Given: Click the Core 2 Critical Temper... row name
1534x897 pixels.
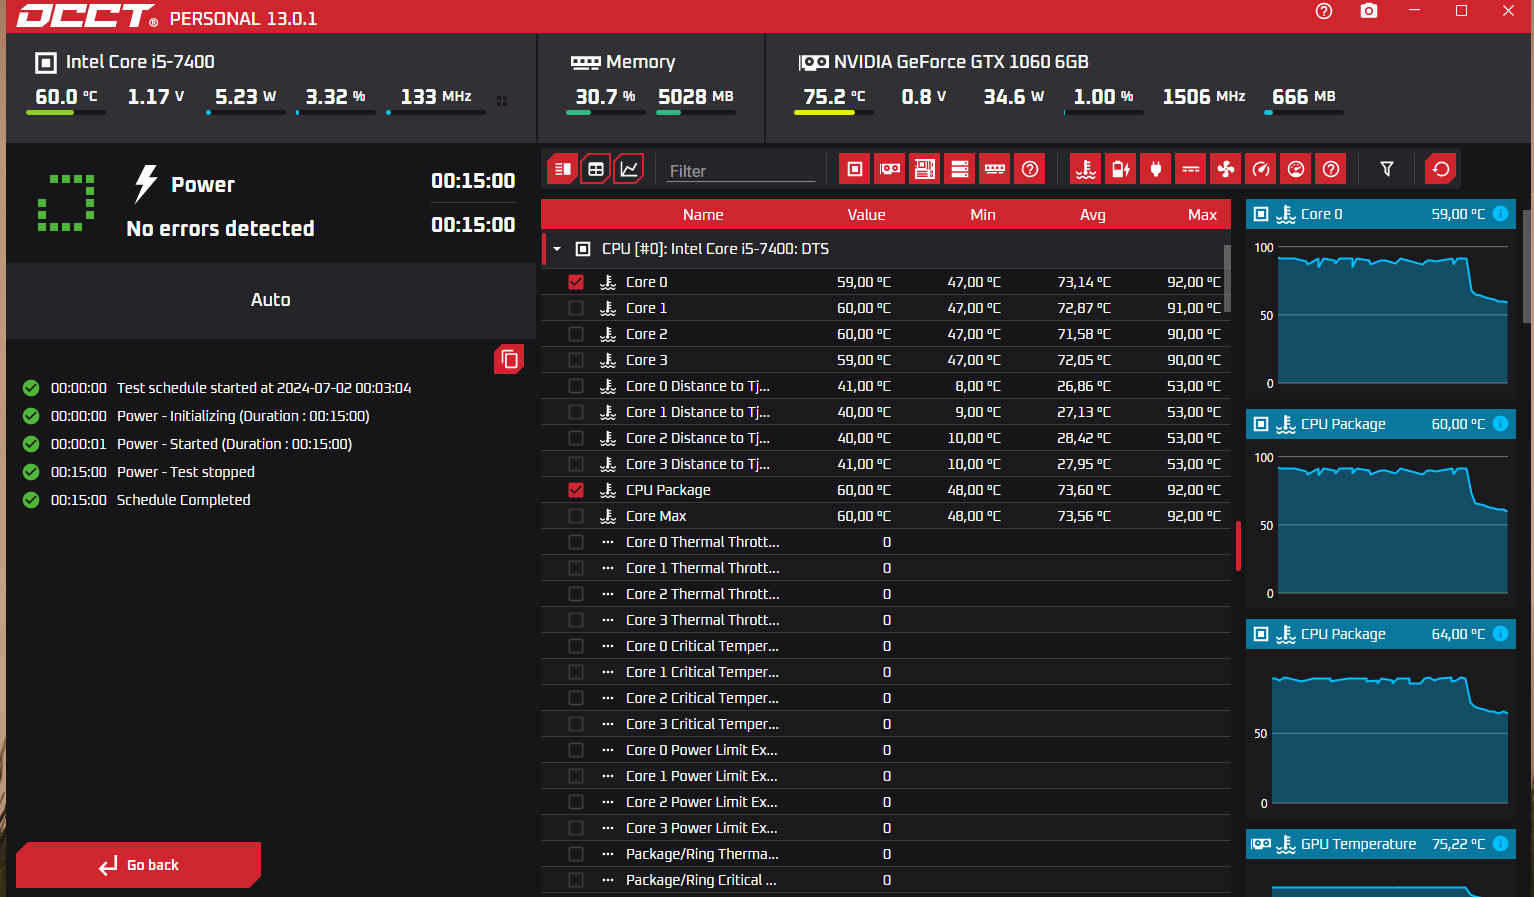Looking at the screenshot, I should [702, 698].
